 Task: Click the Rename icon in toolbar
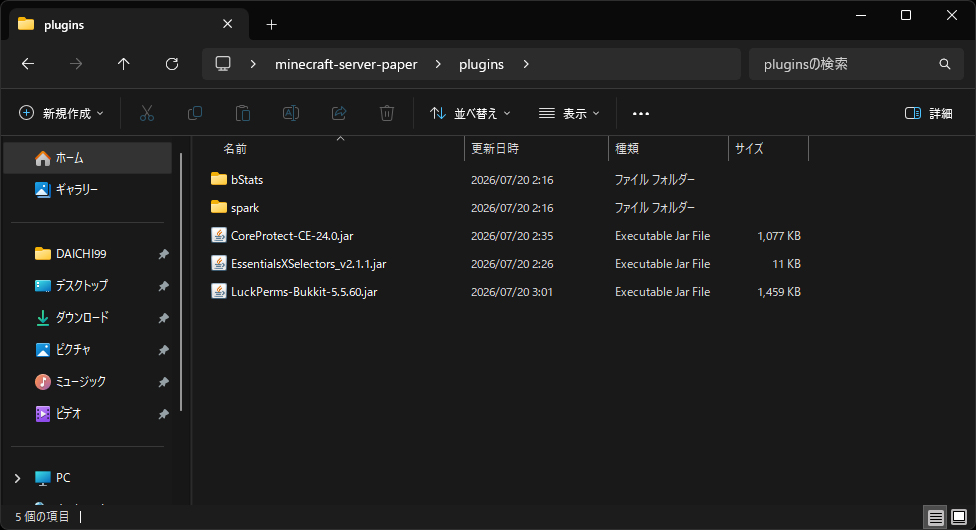[291, 113]
